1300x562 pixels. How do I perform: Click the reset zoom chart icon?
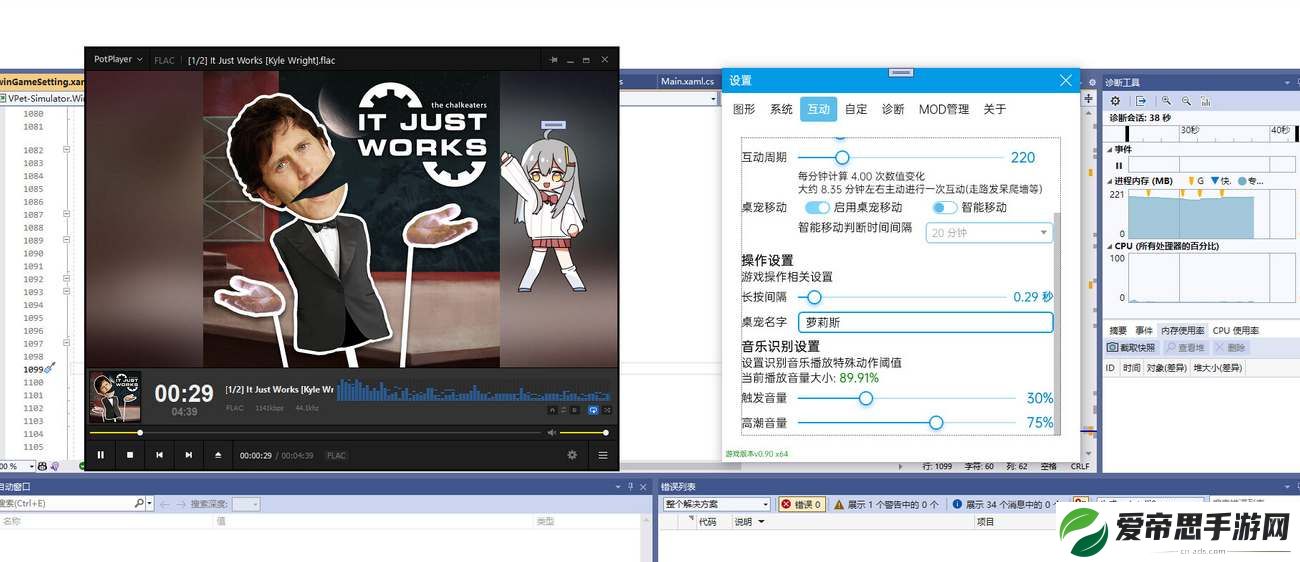pyautogui.click(x=1206, y=101)
